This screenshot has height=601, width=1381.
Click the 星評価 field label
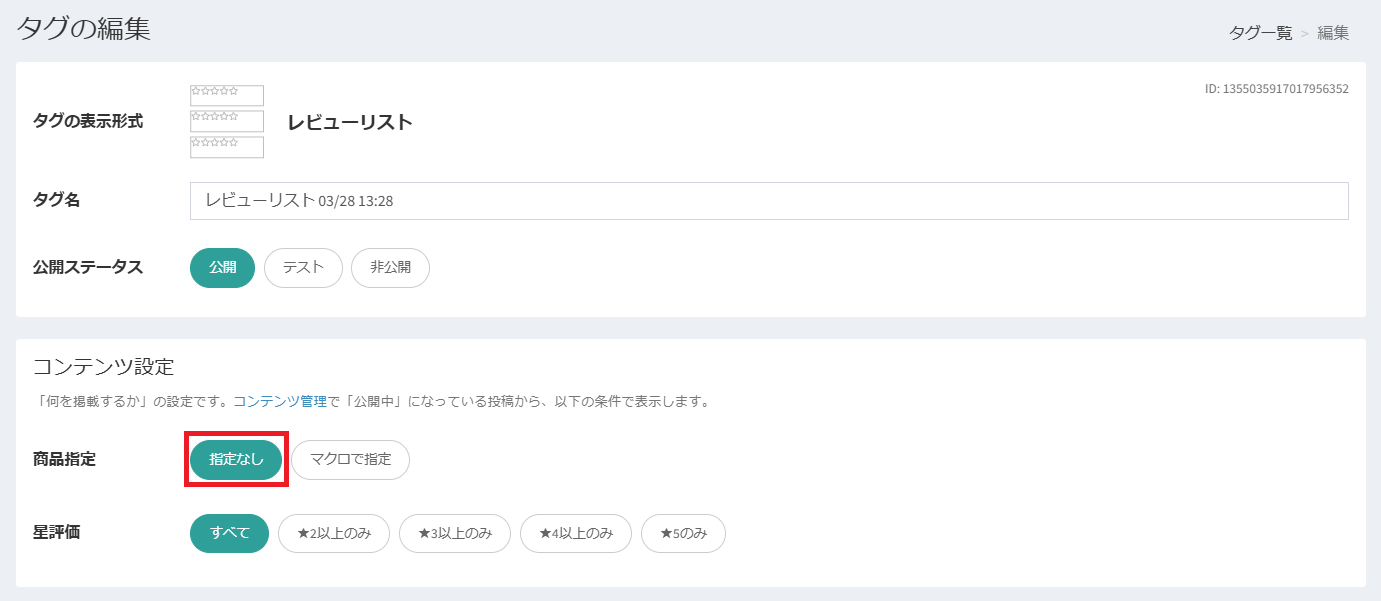tap(56, 532)
